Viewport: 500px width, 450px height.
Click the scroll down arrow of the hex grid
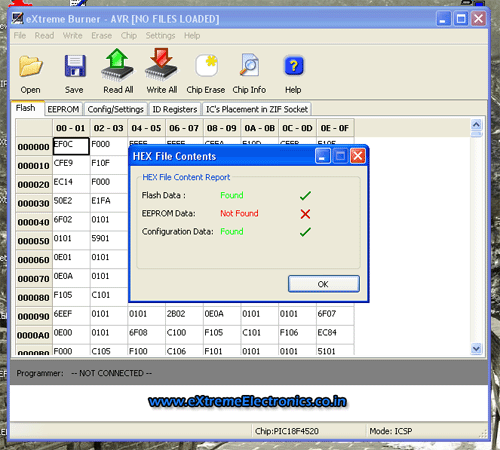[476, 349]
